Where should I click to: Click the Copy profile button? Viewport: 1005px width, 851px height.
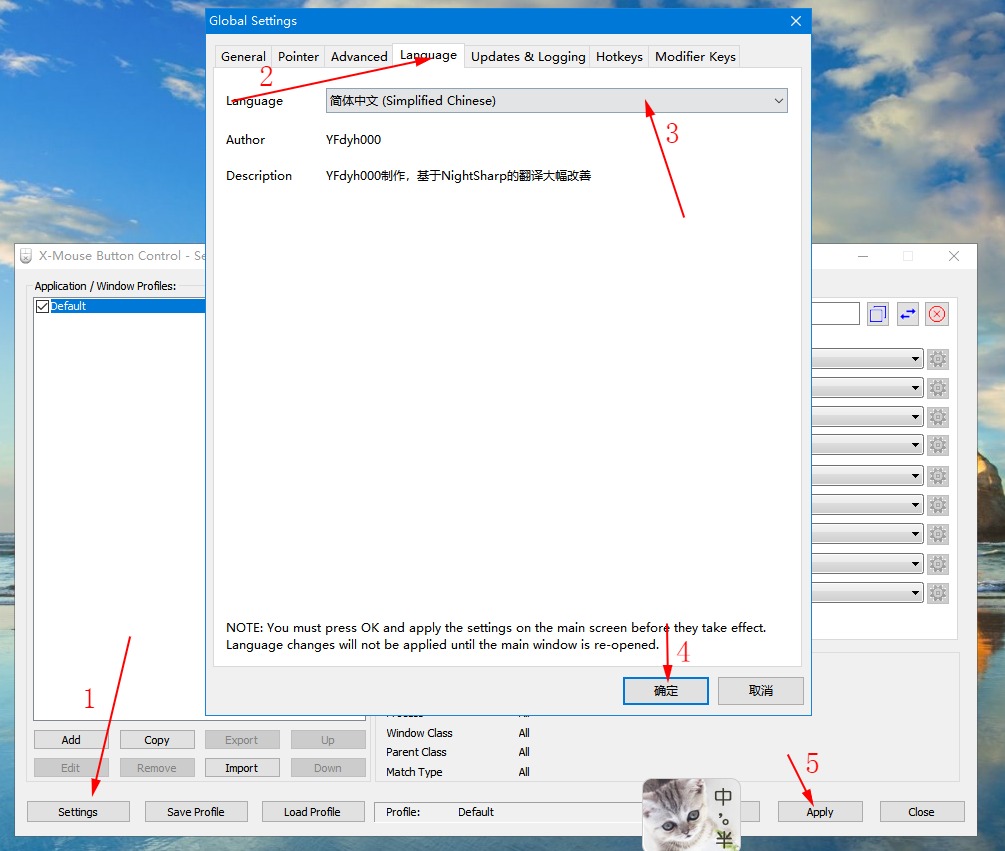(157, 739)
